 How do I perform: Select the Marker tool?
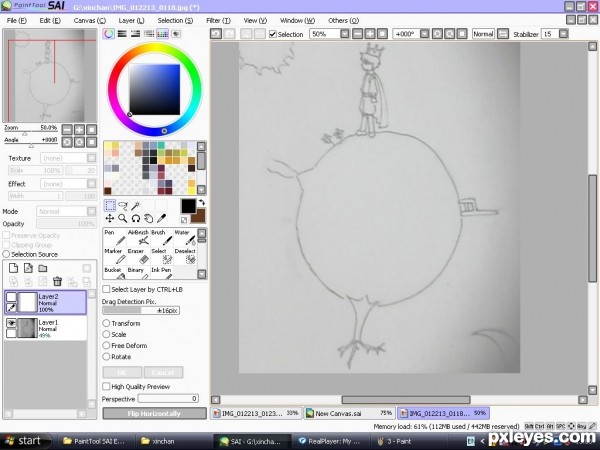[115, 256]
